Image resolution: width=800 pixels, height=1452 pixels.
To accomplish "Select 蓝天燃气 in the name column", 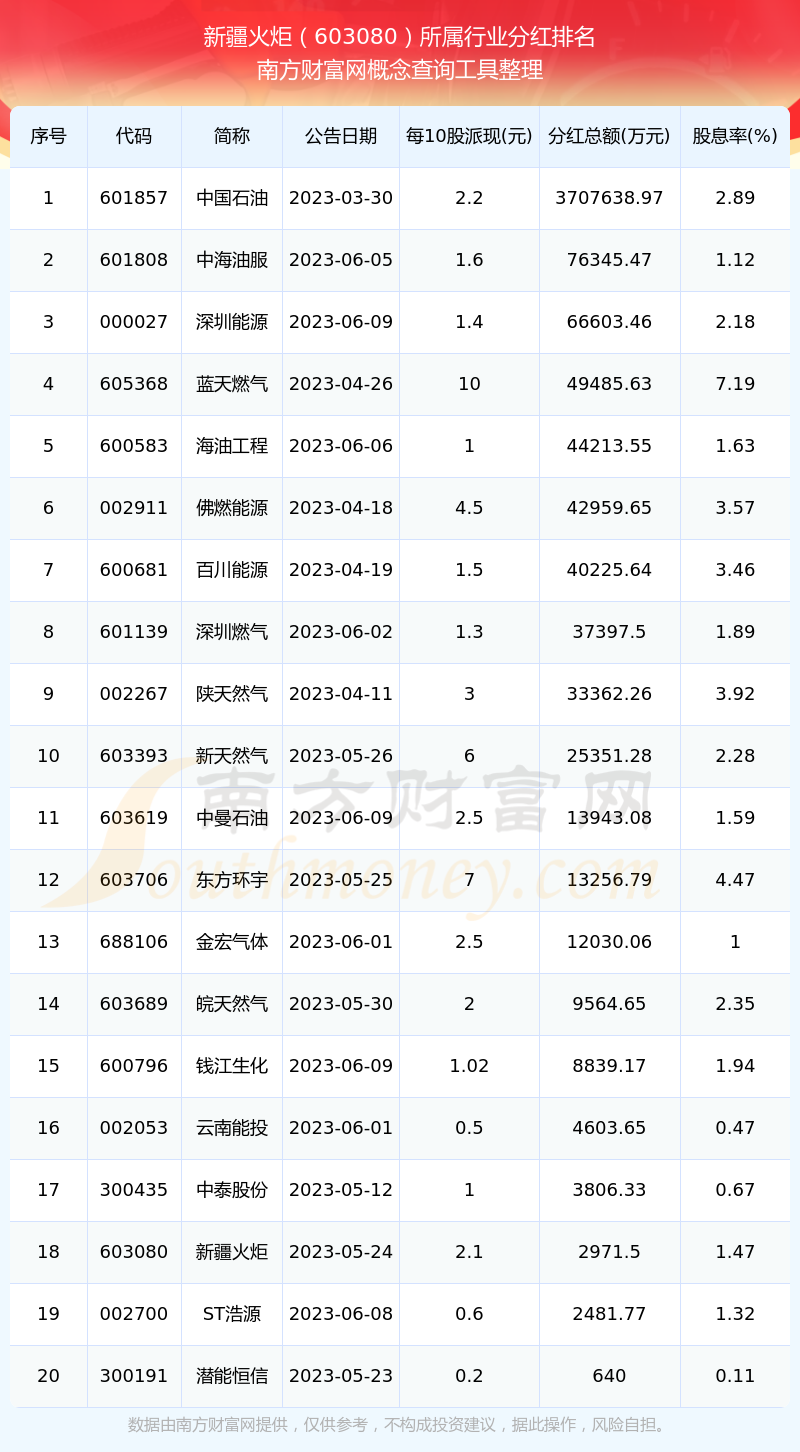I will coord(232,384).
